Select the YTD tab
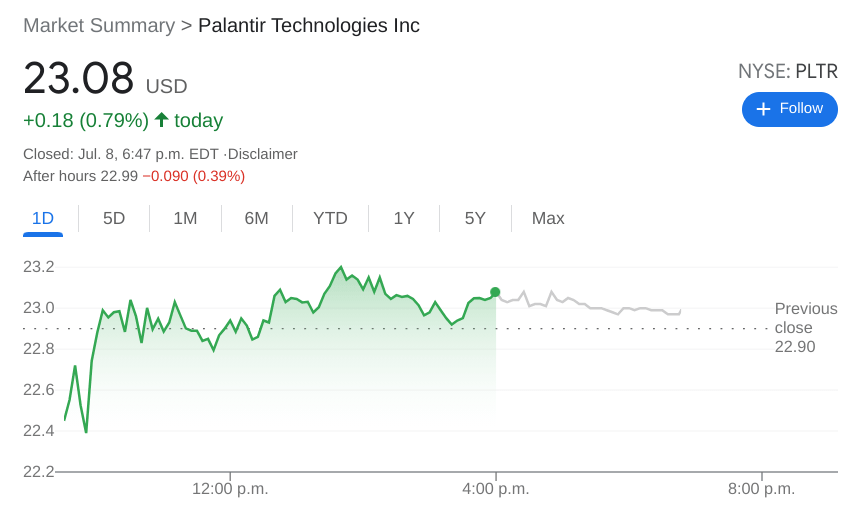This screenshot has height=514, width=863. click(x=330, y=218)
